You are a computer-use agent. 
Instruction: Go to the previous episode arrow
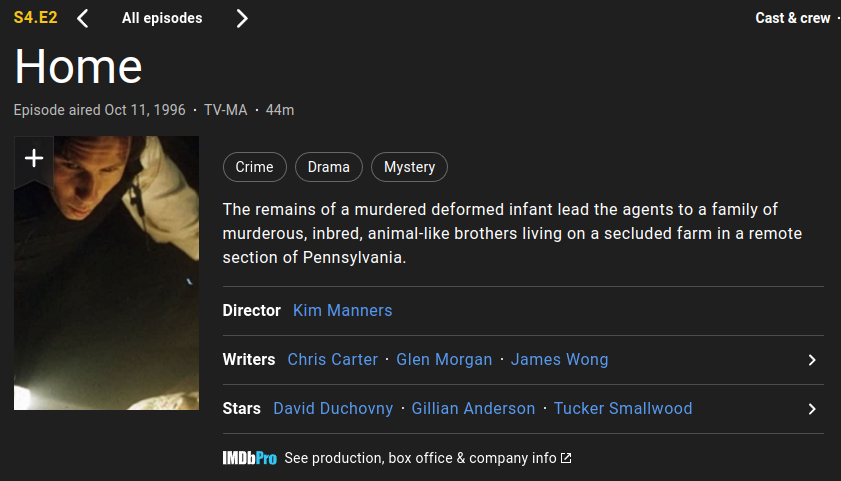[83, 18]
